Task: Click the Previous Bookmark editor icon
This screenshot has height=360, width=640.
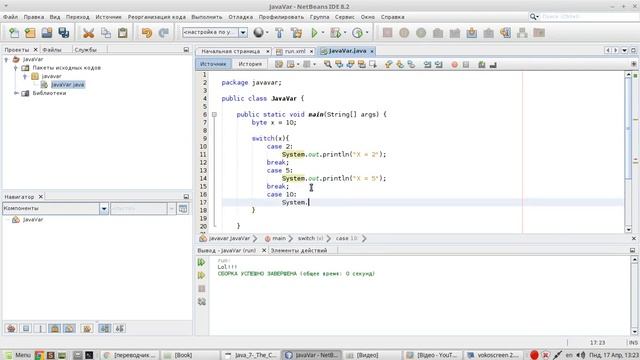Action: pyautogui.click(x=389, y=64)
